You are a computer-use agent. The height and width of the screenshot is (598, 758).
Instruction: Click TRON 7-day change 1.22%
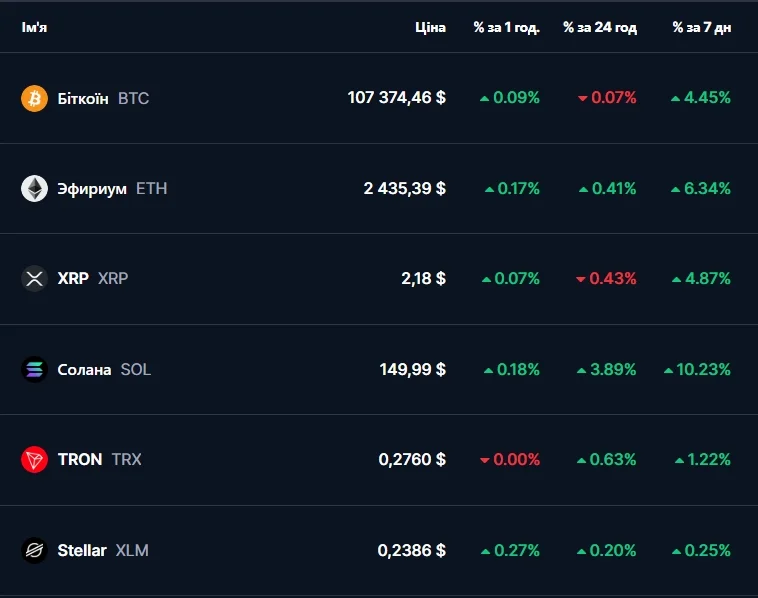pos(702,459)
